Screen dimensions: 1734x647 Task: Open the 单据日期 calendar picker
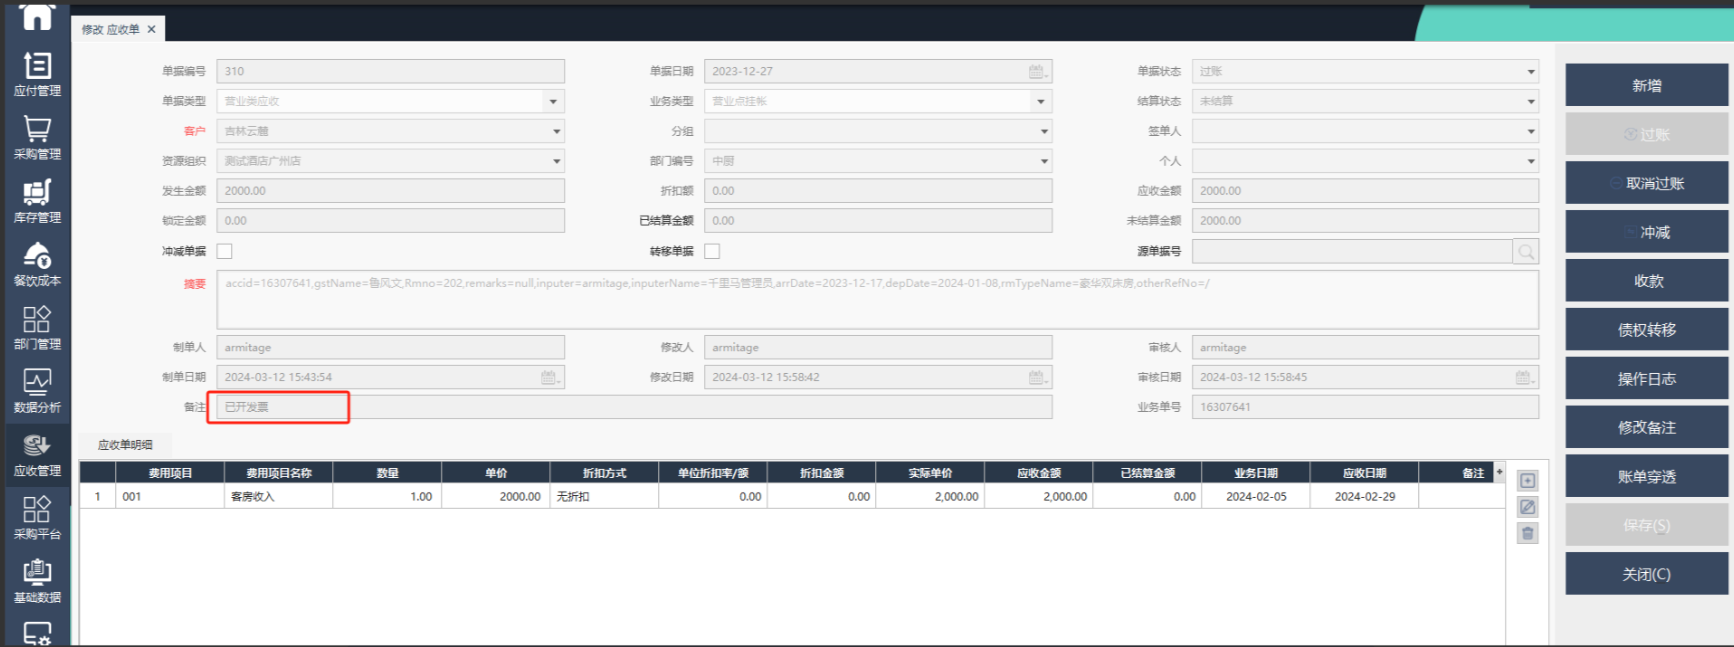coord(1037,71)
